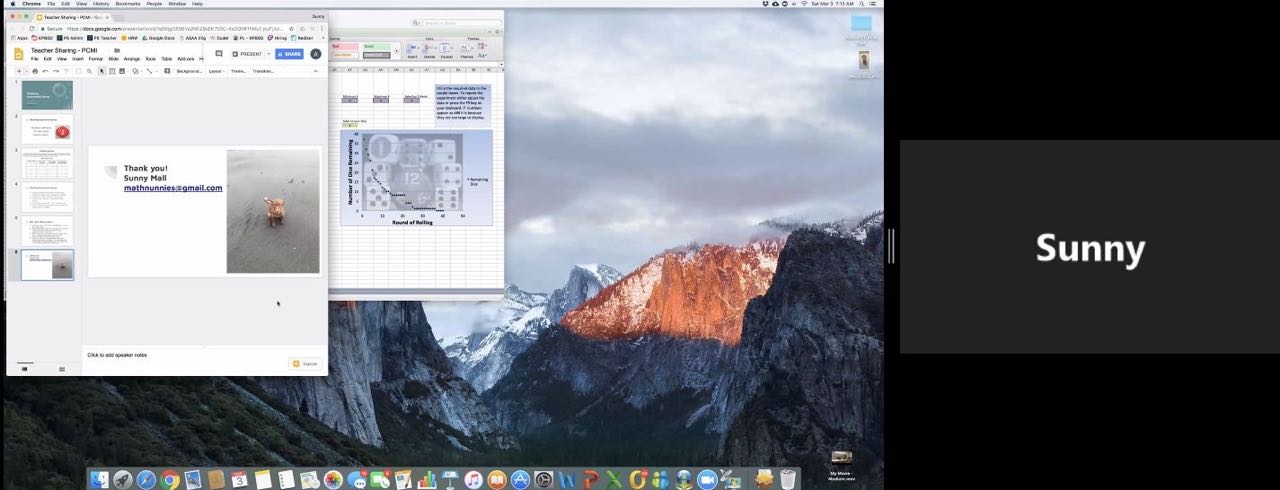This screenshot has height=490, width=1280.
Task: Open the Present dropdown arrow
Action: (269, 54)
